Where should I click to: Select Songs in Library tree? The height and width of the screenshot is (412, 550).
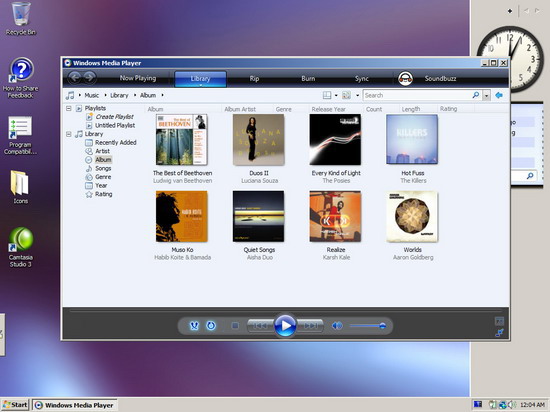103,168
